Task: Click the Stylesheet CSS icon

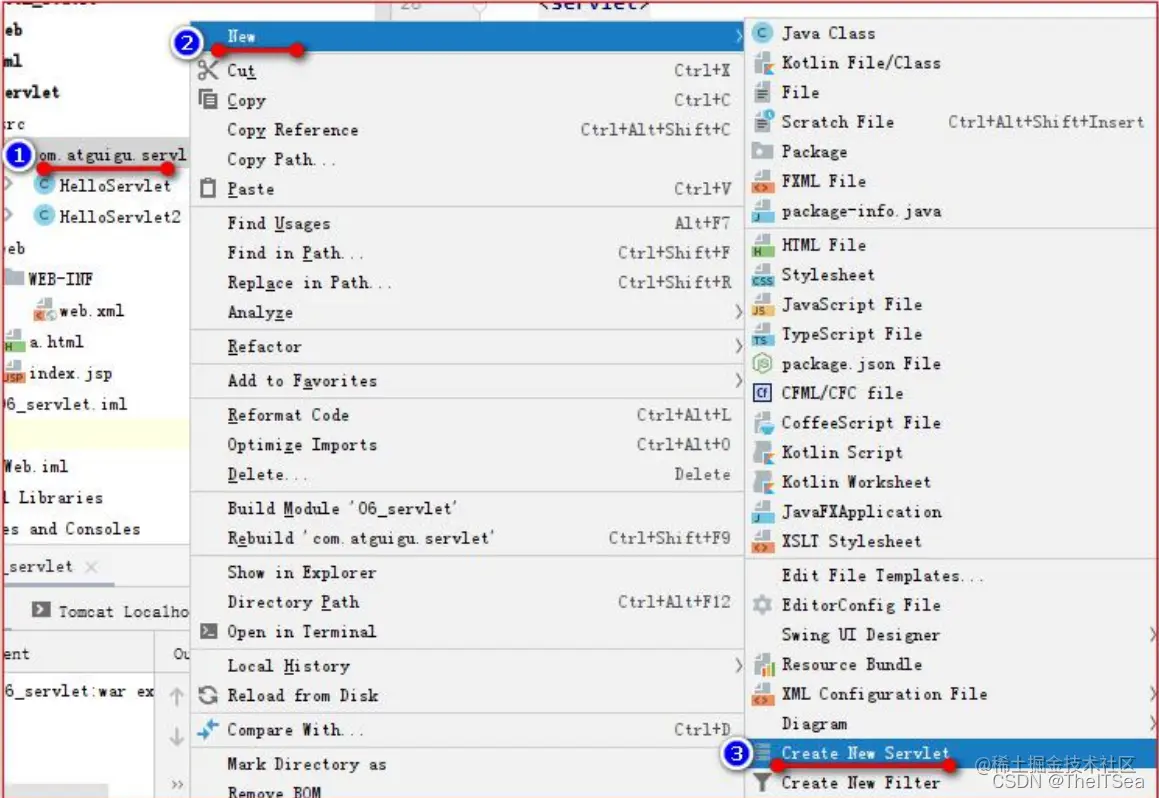Action: pos(762,275)
